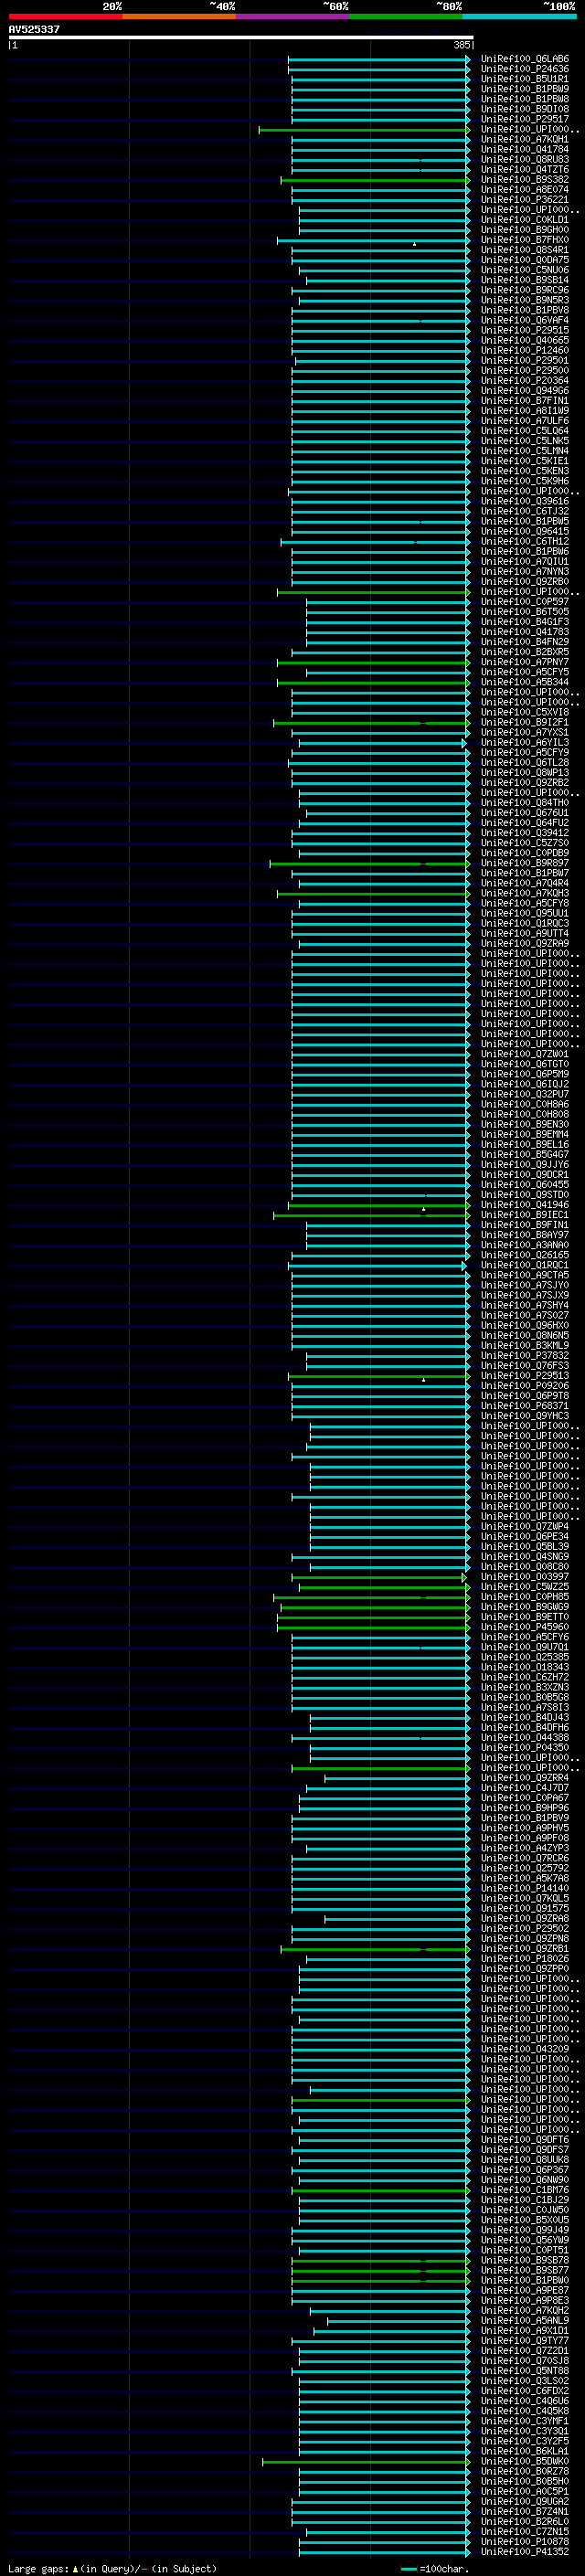This screenshot has width=585, height=2576.
Task: Click the green ~80% identity legend segment
Action: [x=406, y=16]
